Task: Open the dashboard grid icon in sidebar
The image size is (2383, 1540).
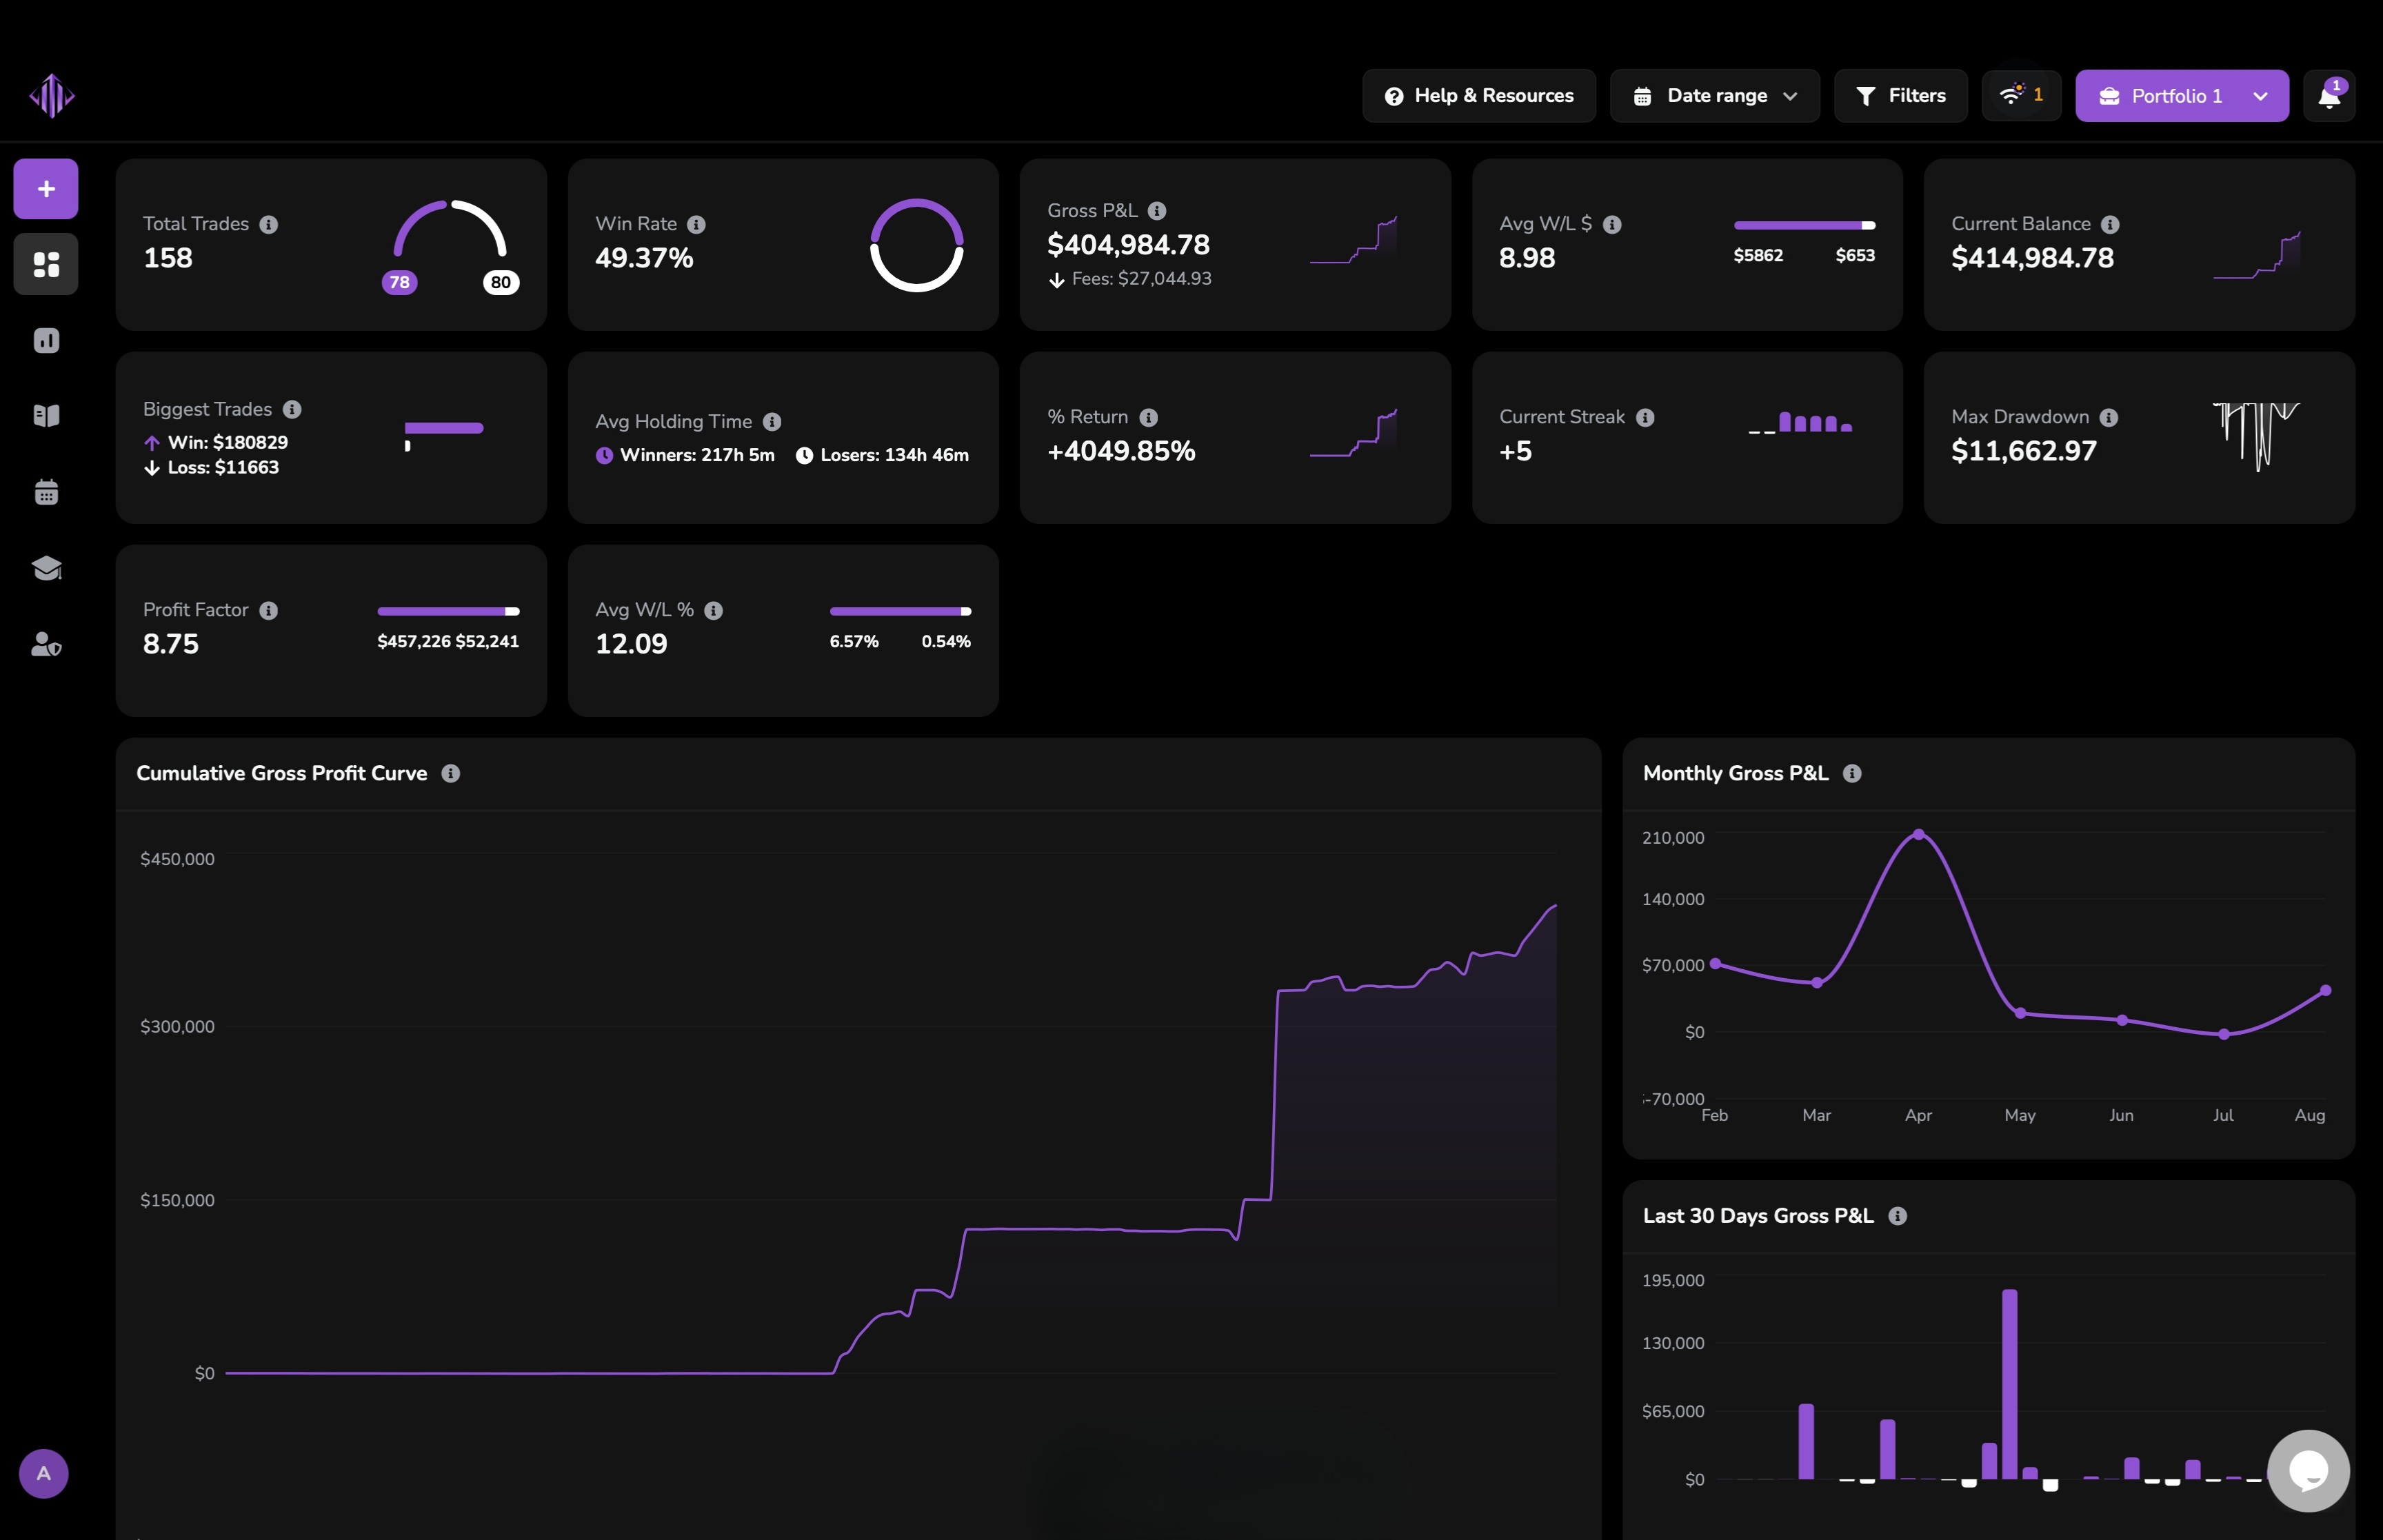Action: pyautogui.click(x=46, y=264)
